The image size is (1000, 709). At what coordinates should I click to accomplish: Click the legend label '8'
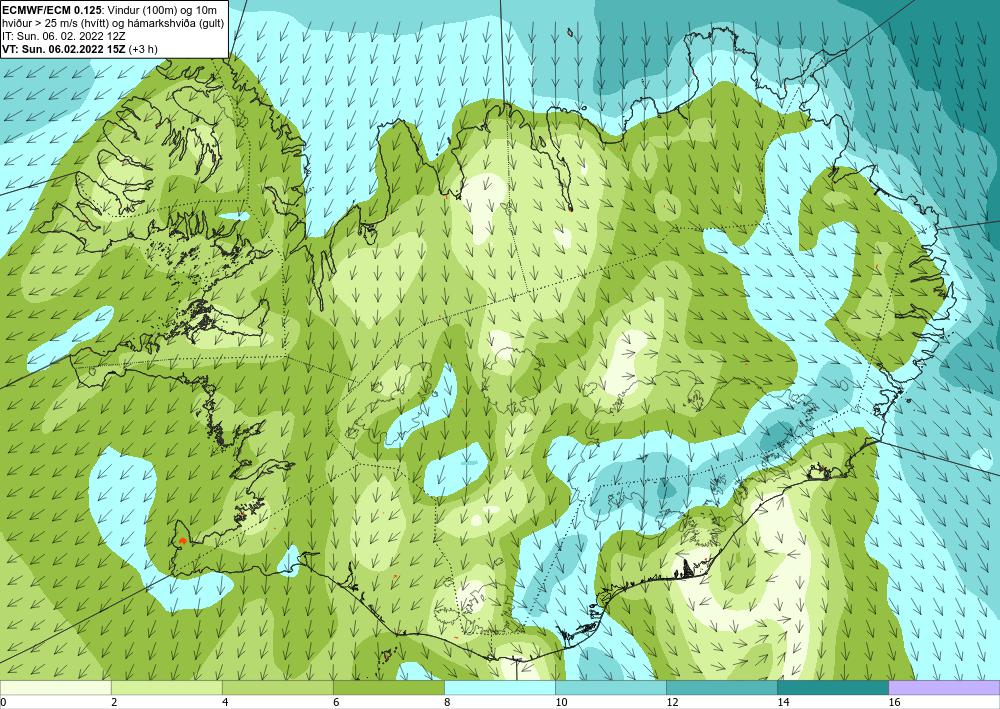click(x=446, y=702)
